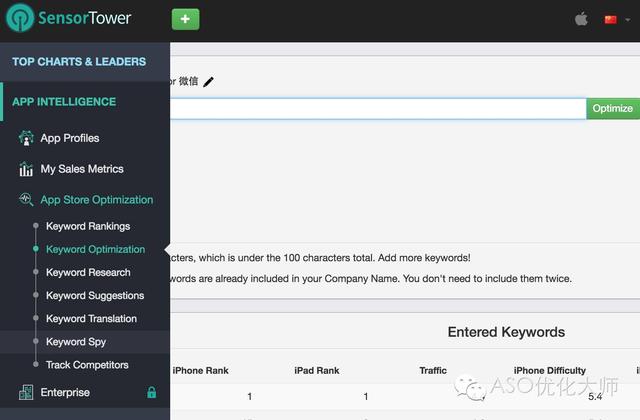Open Keyword Translation page
Viewport: 640px width, 420px height.
[x=91, y=319]
